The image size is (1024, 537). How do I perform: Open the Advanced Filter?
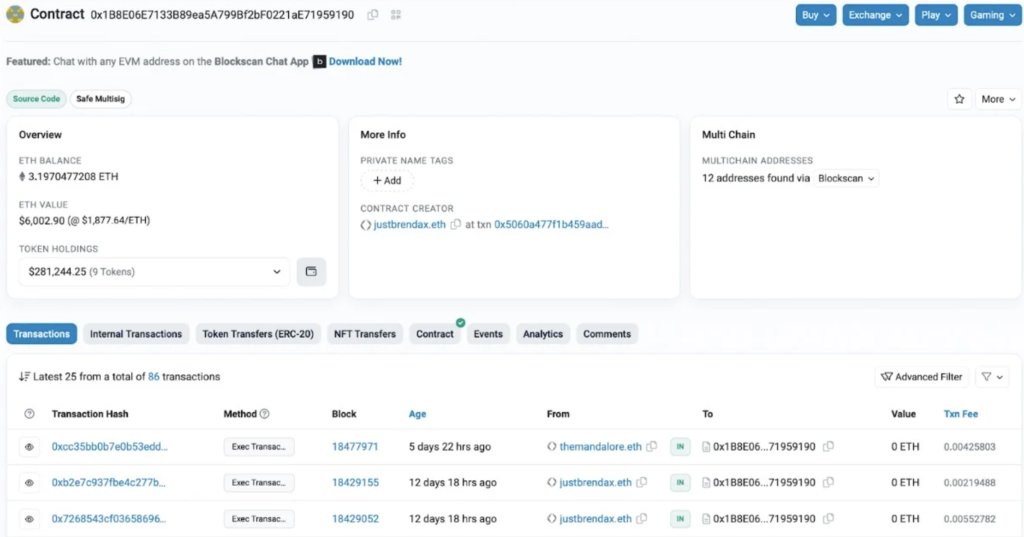pyautogui.click(x=921, y=377)
